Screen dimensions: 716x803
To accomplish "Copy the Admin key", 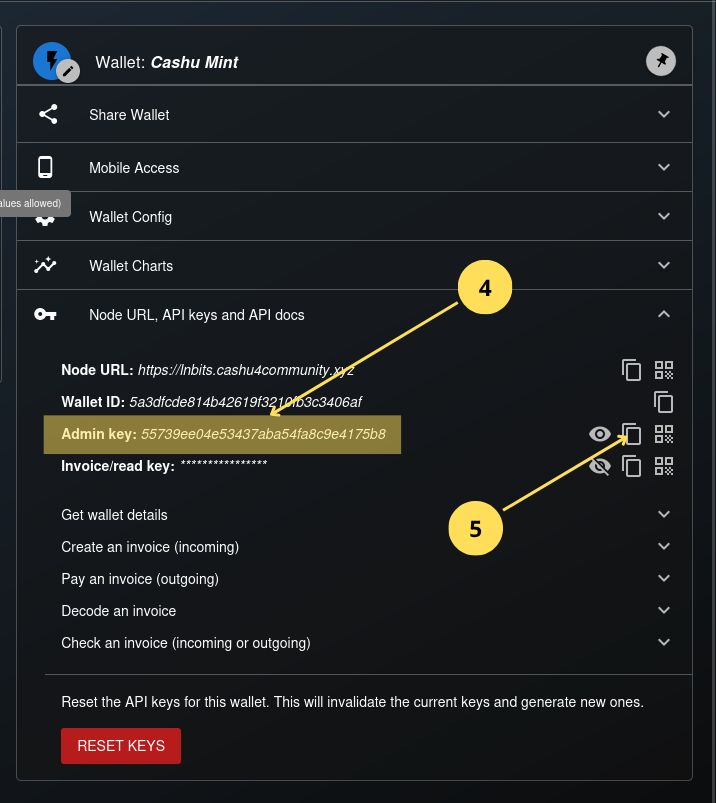I will point(632,434).
